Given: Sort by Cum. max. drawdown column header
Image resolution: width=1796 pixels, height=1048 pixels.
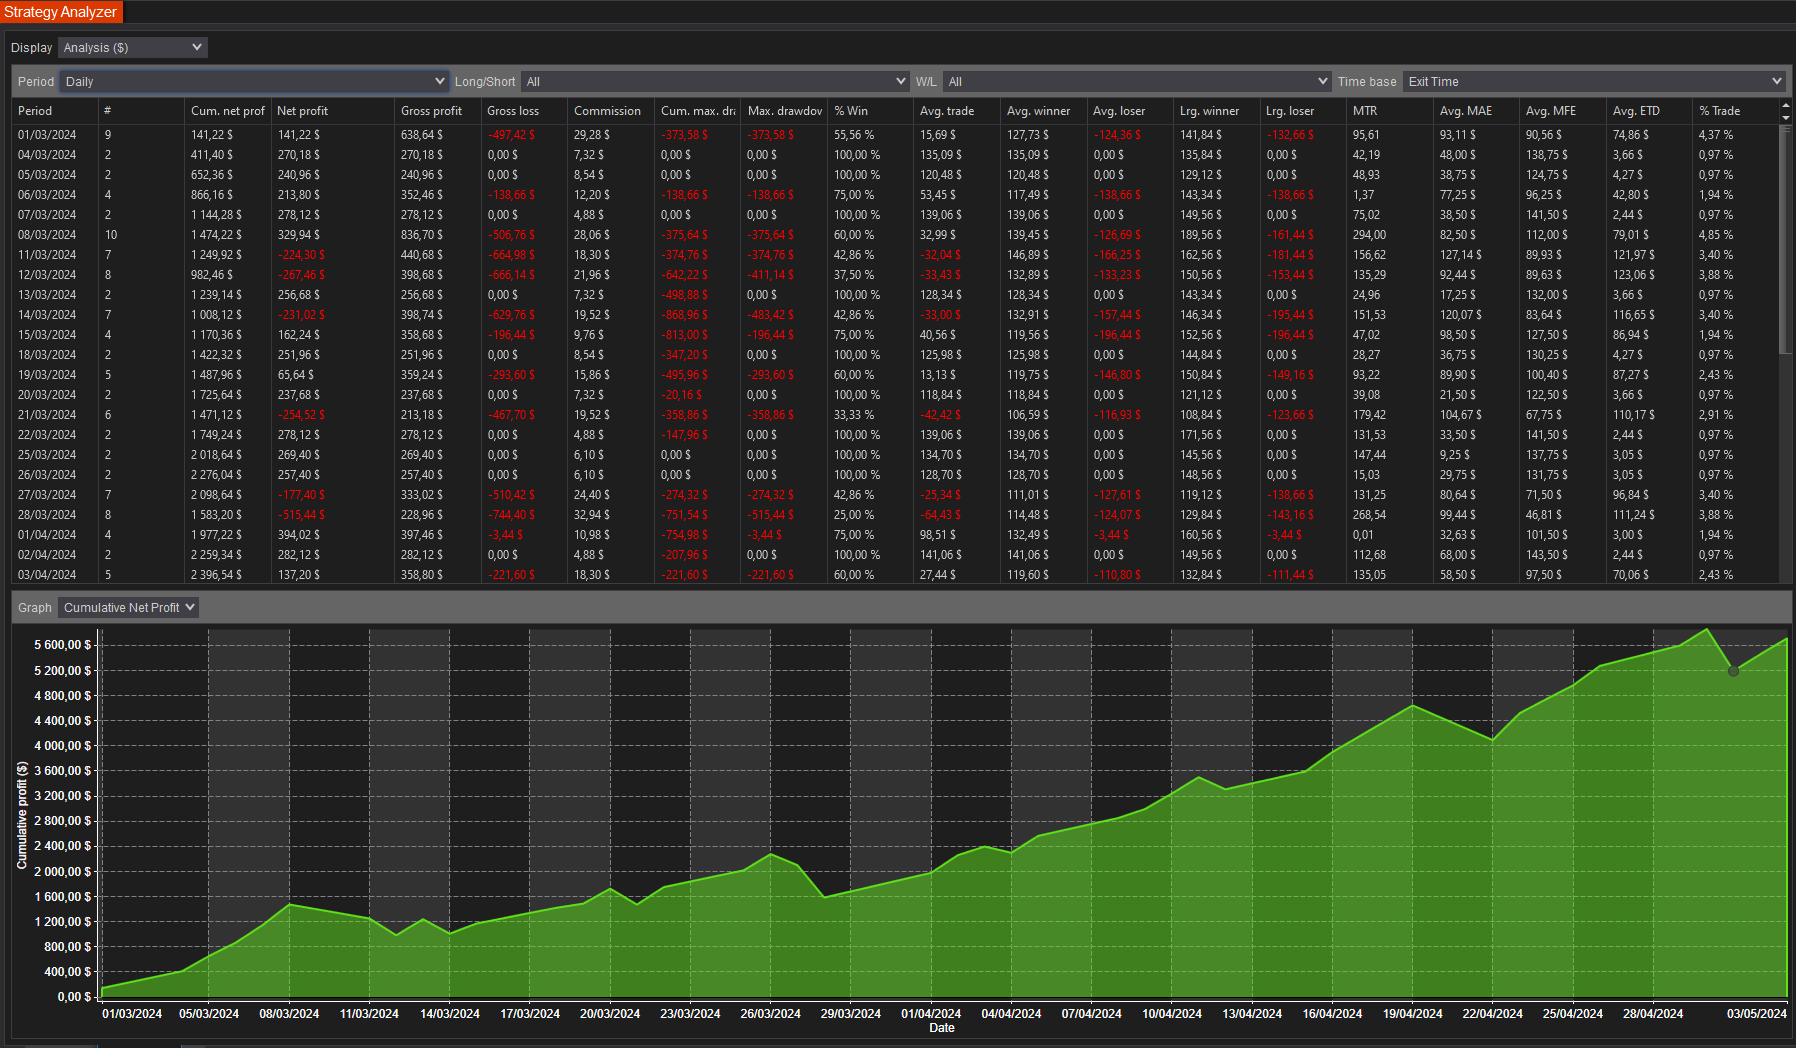Looking at the screenshot, I should pos(698,111).
